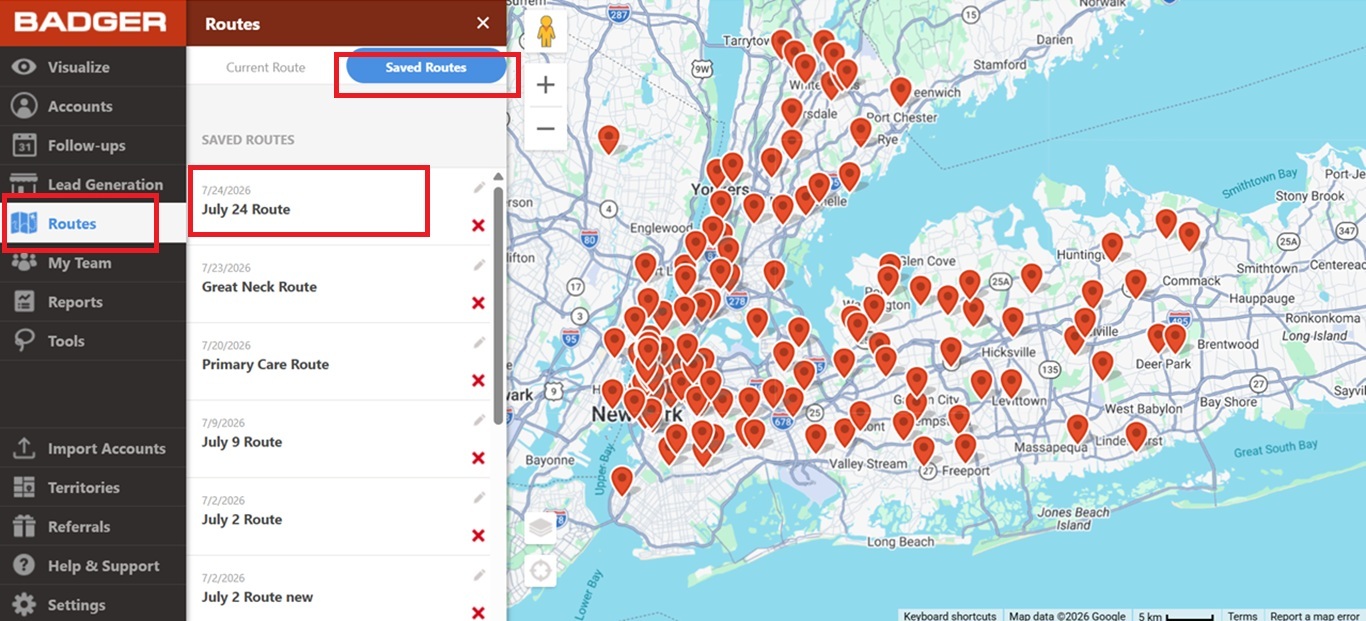This screenshot has height=621, width=1366.
Task: Open the map layers button
Action: pos(541,526)
